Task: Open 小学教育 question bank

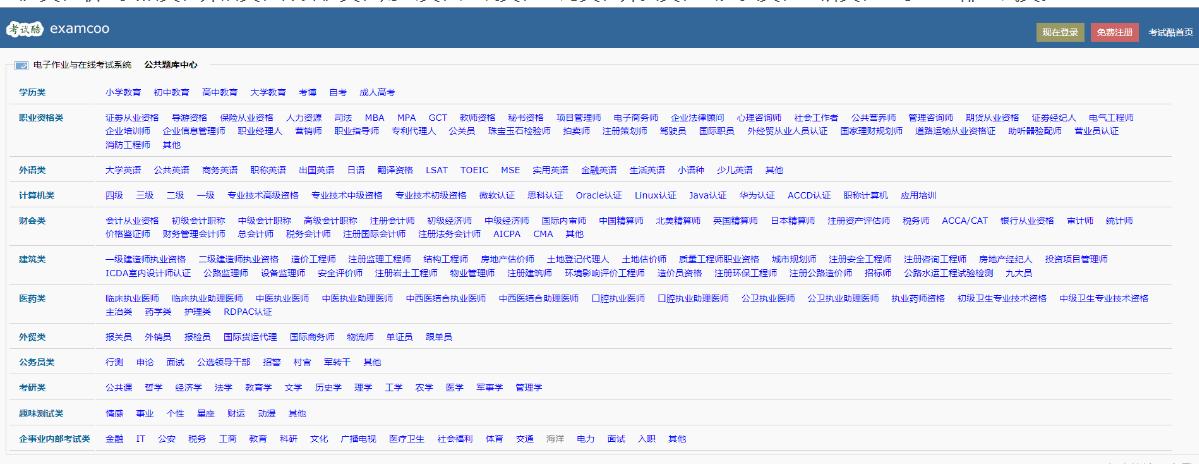Action: 123,92
